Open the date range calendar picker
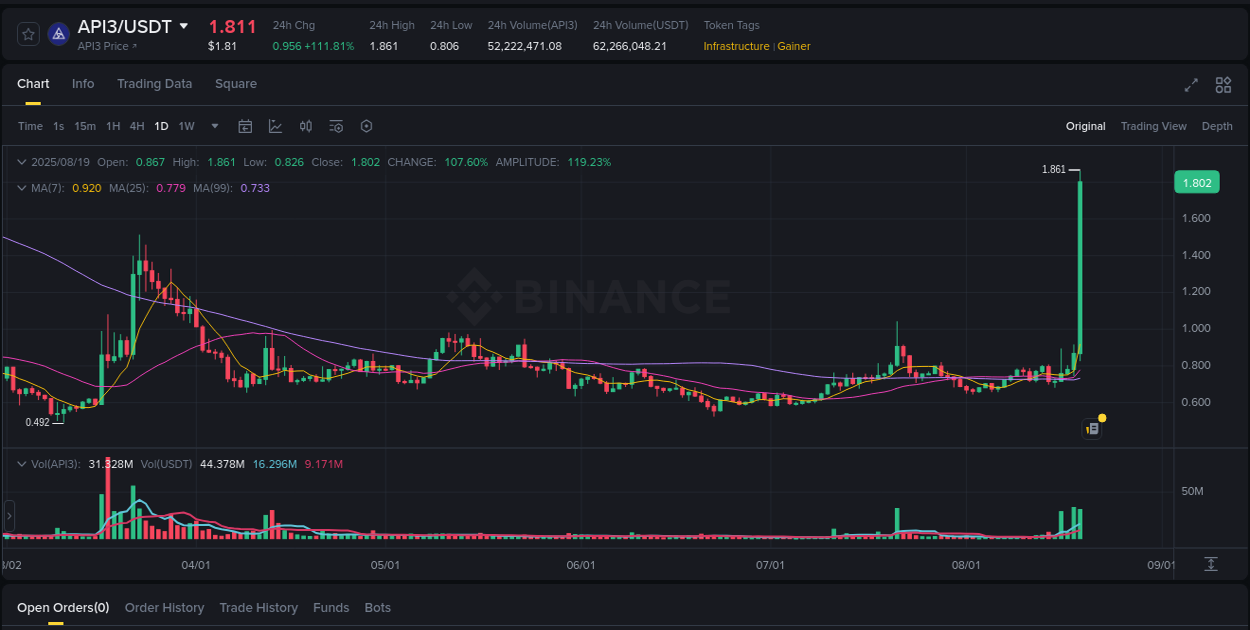The height and width of the screenshot is (630, 1250). pyautogui.click(x=245, y=126)
